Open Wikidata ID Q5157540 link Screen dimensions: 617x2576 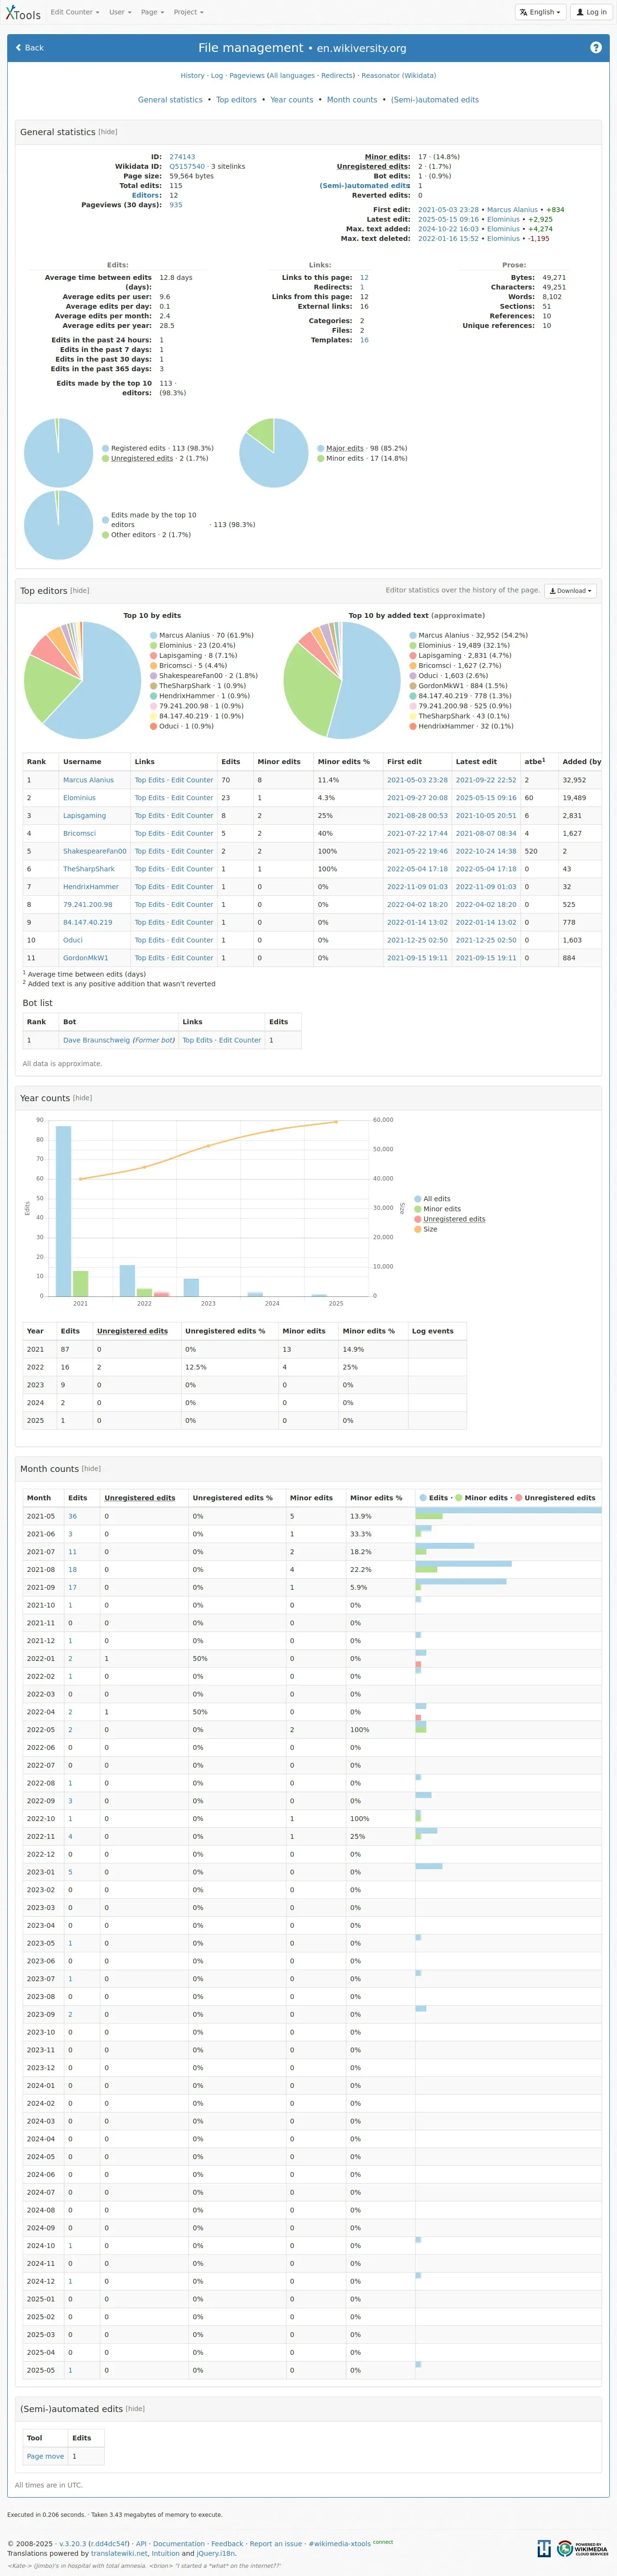click(x=187, y=167)
